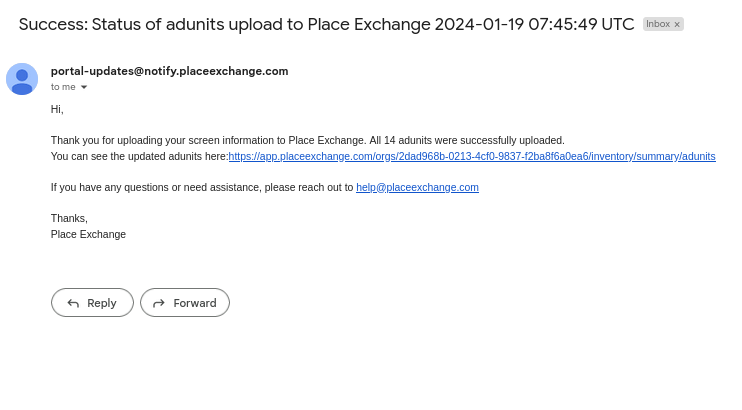Viewport: 742px width, 410px height.
Task: Expand the 'to me' recipient details arrow
Action: 84,87
